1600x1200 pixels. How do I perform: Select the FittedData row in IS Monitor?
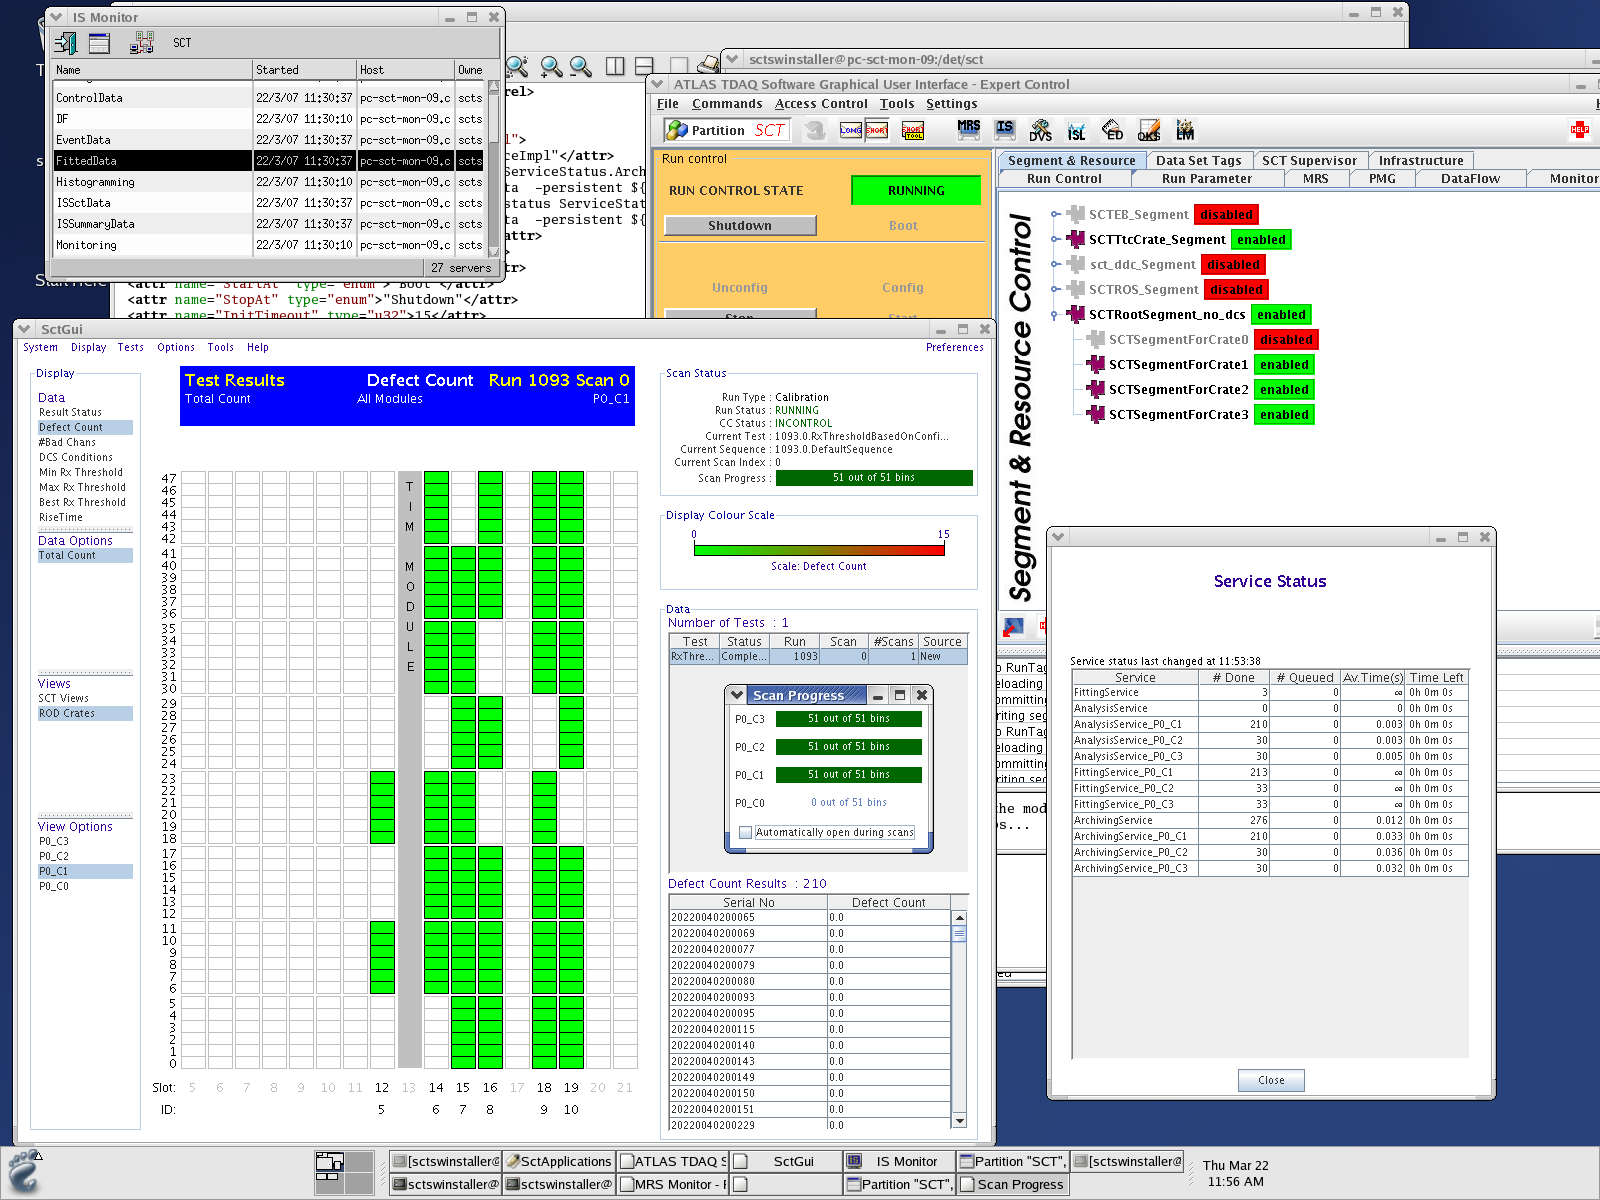[152, 161]
